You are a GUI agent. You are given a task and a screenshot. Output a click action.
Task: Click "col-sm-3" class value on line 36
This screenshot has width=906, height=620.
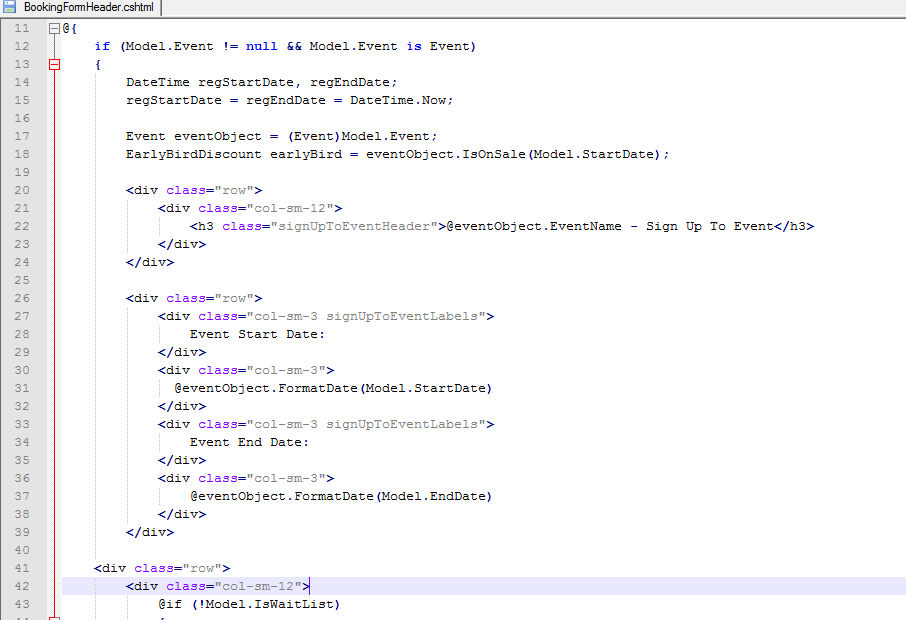[286, 478]
